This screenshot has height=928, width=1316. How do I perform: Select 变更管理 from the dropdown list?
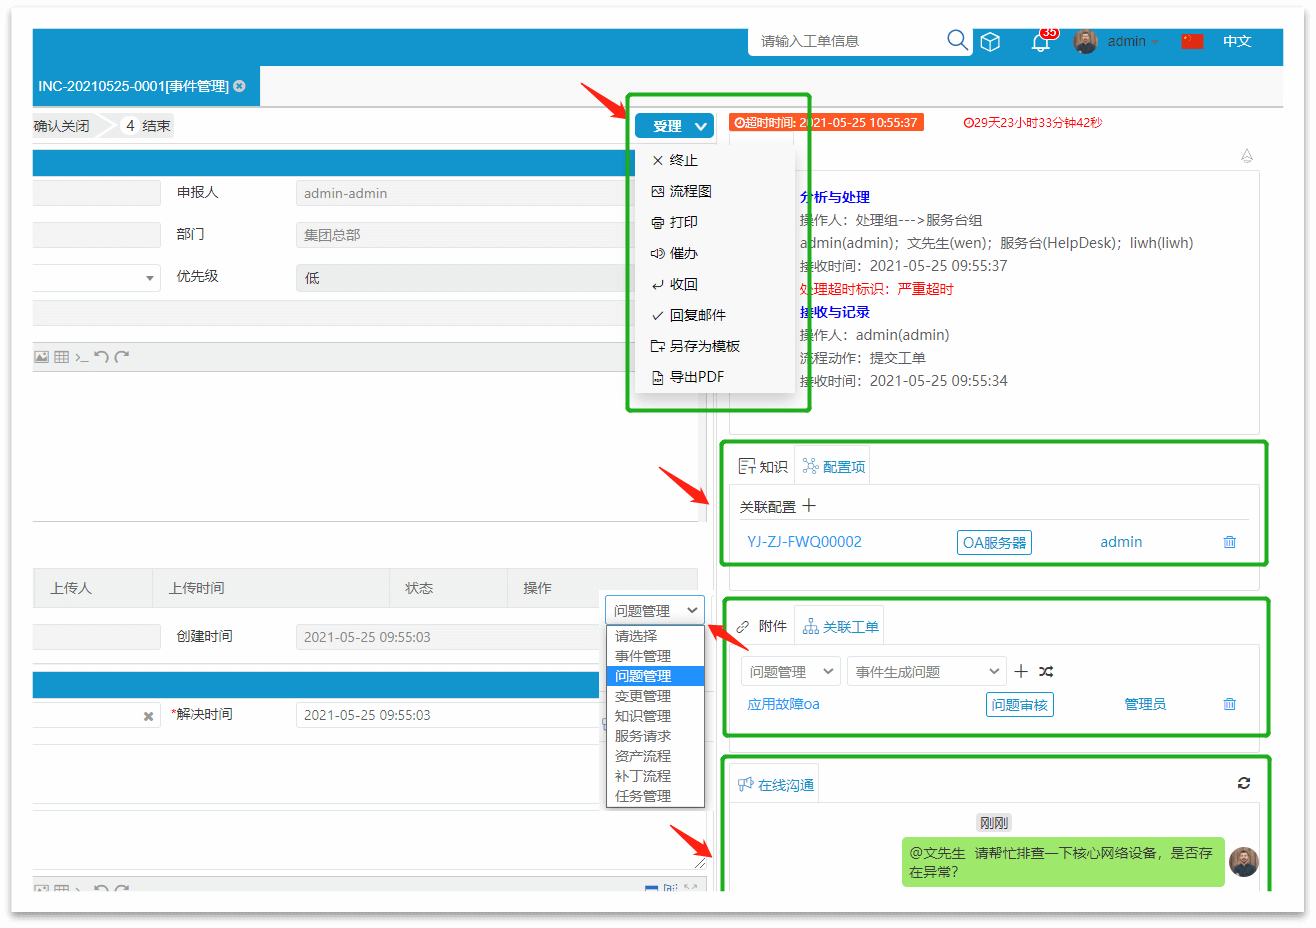pos(643,696)
